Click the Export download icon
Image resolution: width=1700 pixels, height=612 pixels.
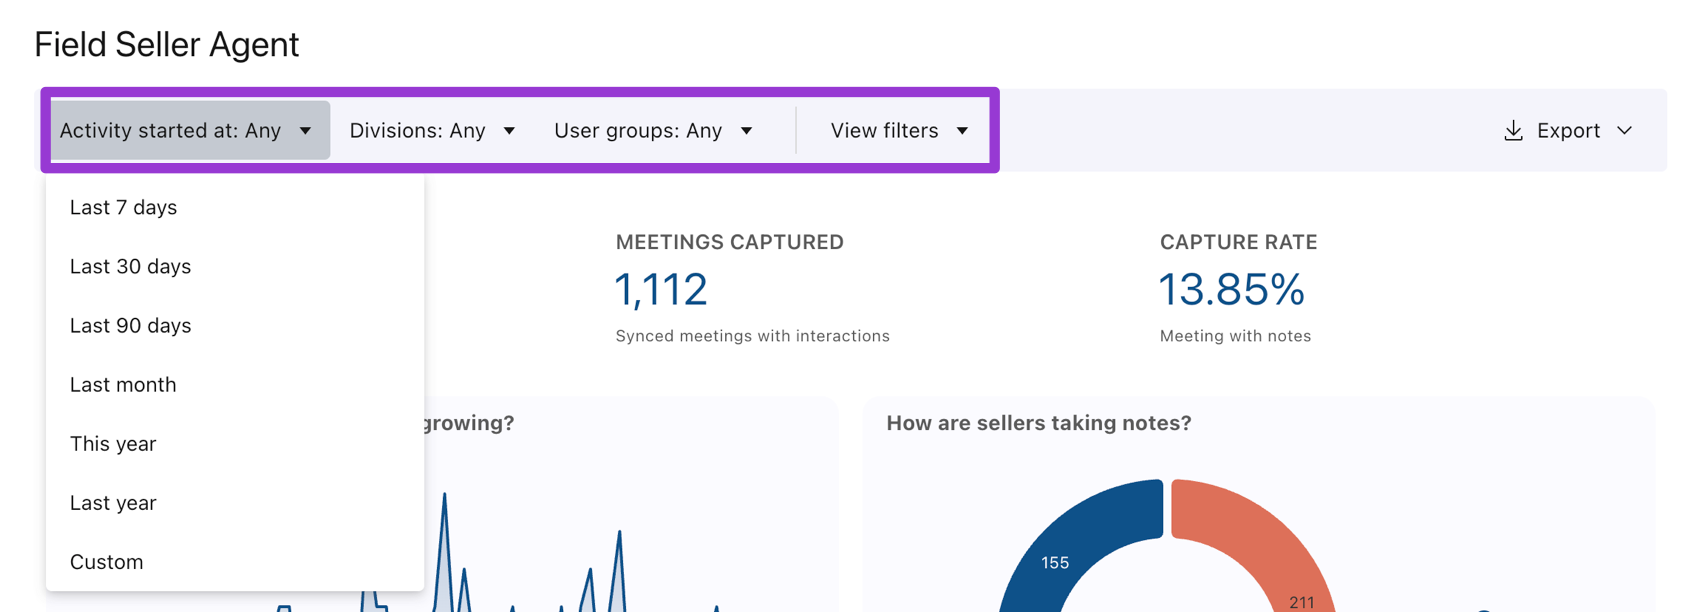(1513, 131)
